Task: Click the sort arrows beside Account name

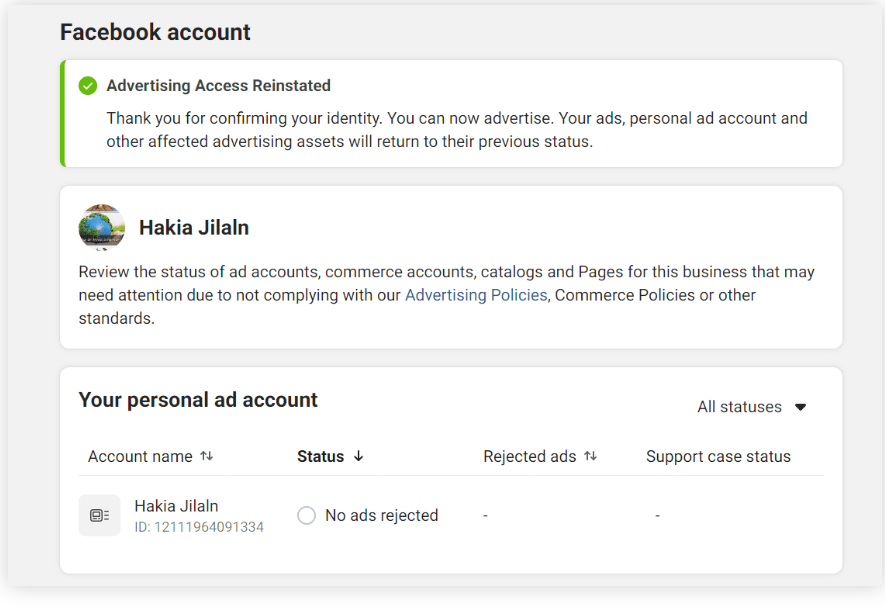Action: [x=207, y=456]
